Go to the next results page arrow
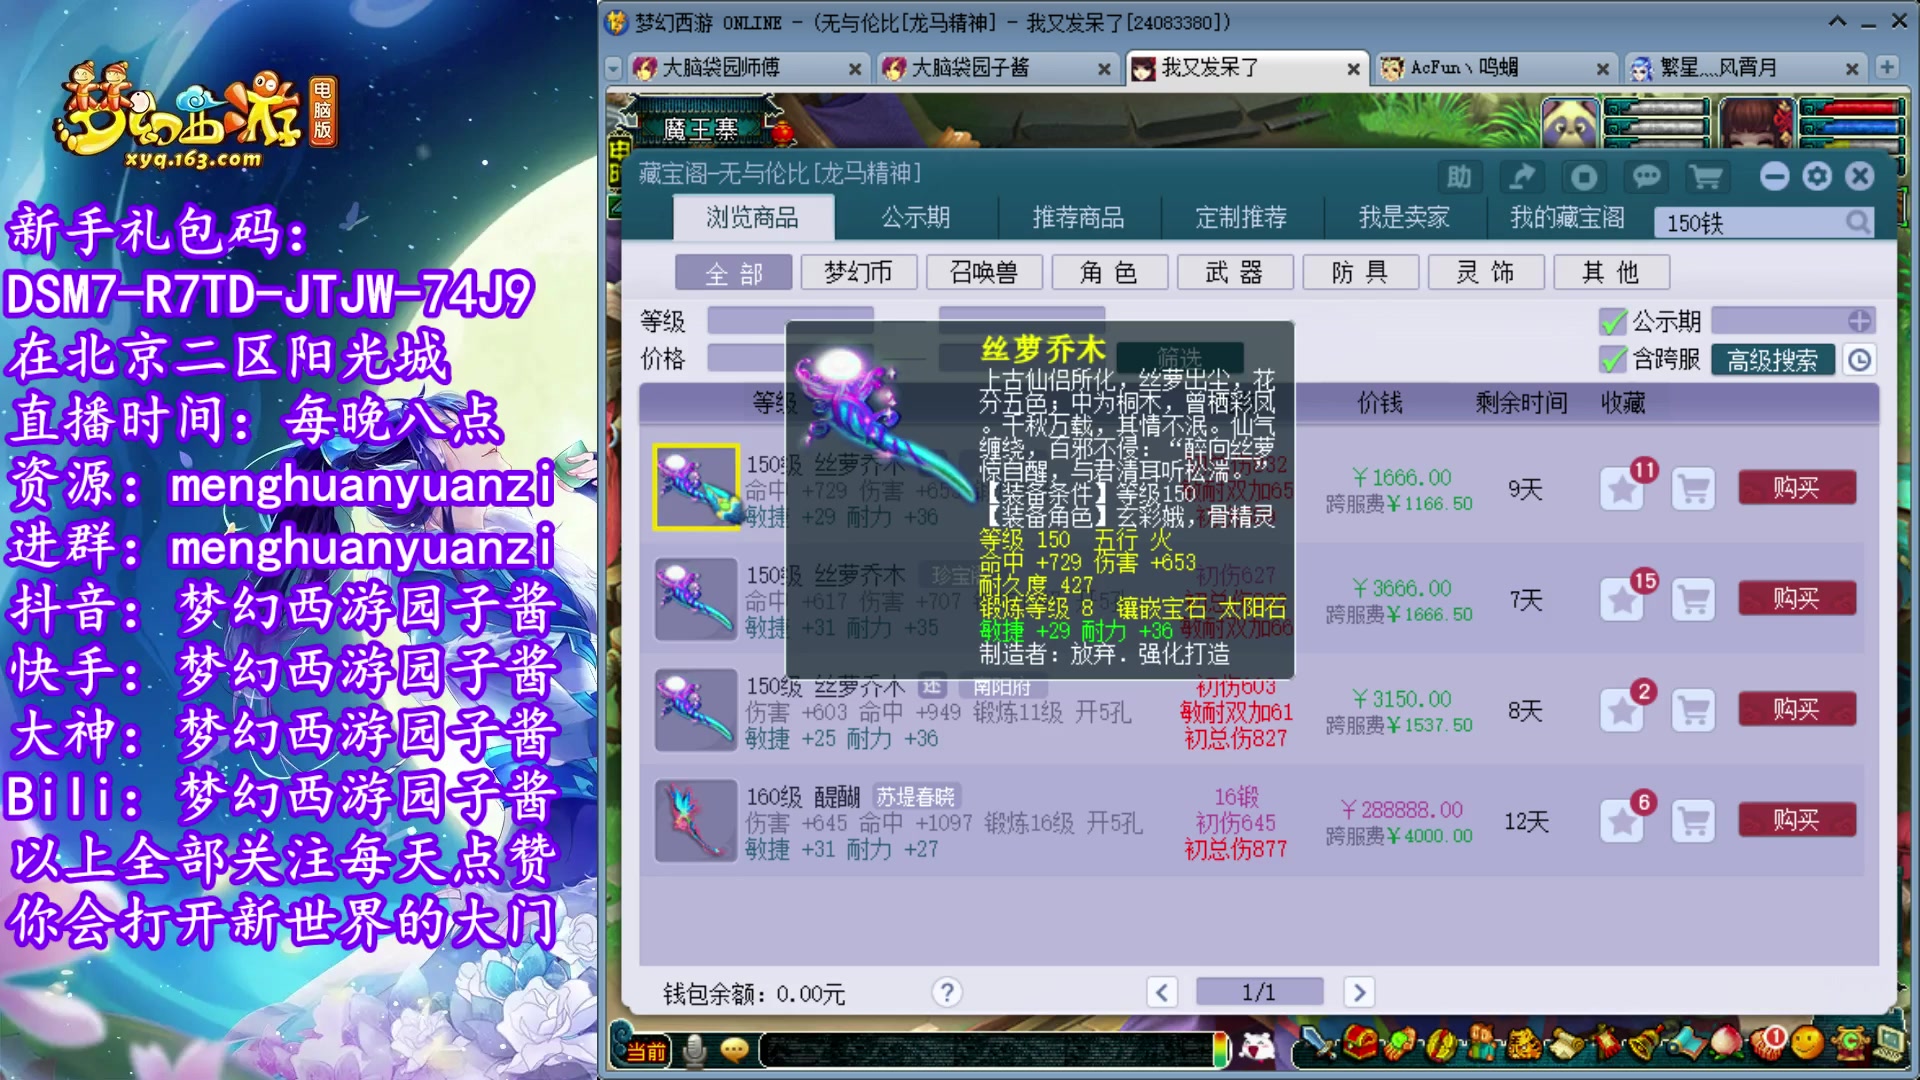This screenshot has height=1080, width=1920. [x=1358, y=992]
